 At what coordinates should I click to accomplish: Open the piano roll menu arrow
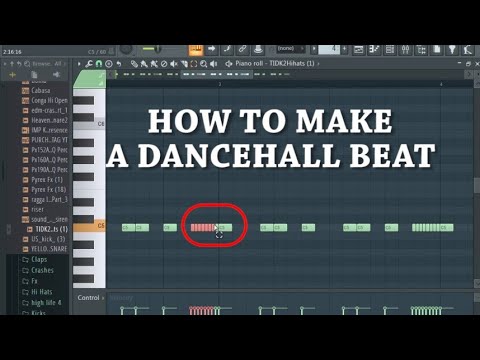pyautogui.click(x=79, y=64)
